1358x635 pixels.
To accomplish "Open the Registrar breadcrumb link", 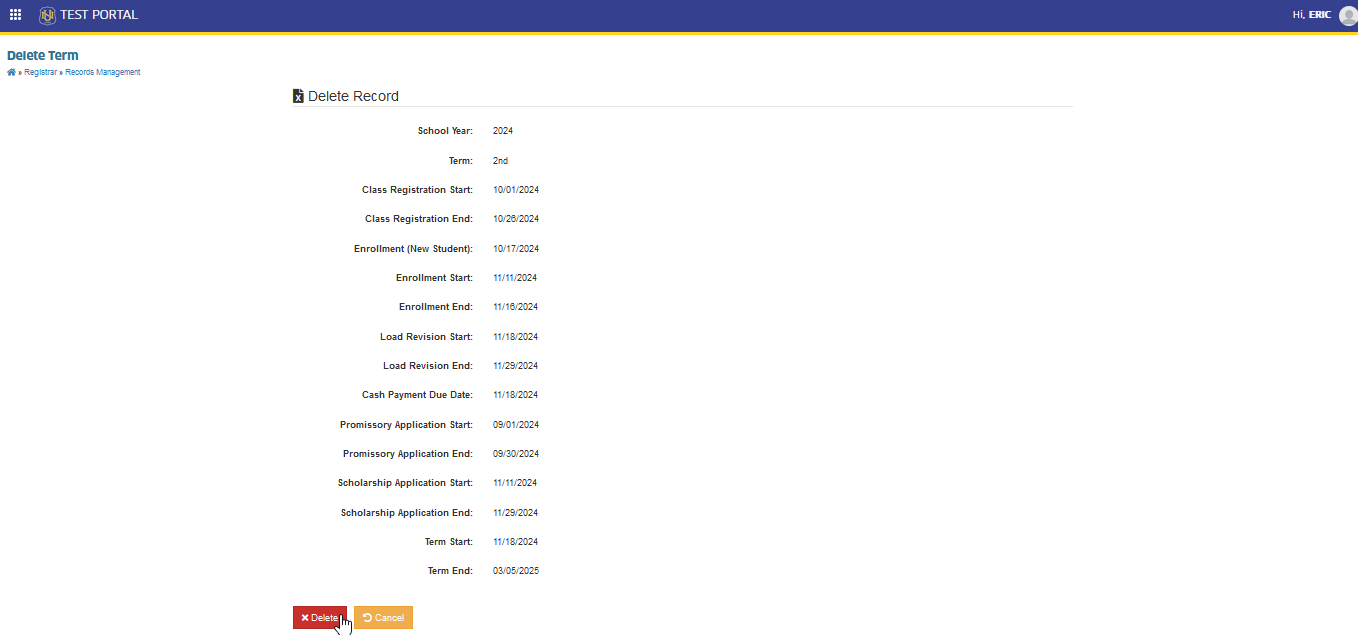I will coord(40,73).
